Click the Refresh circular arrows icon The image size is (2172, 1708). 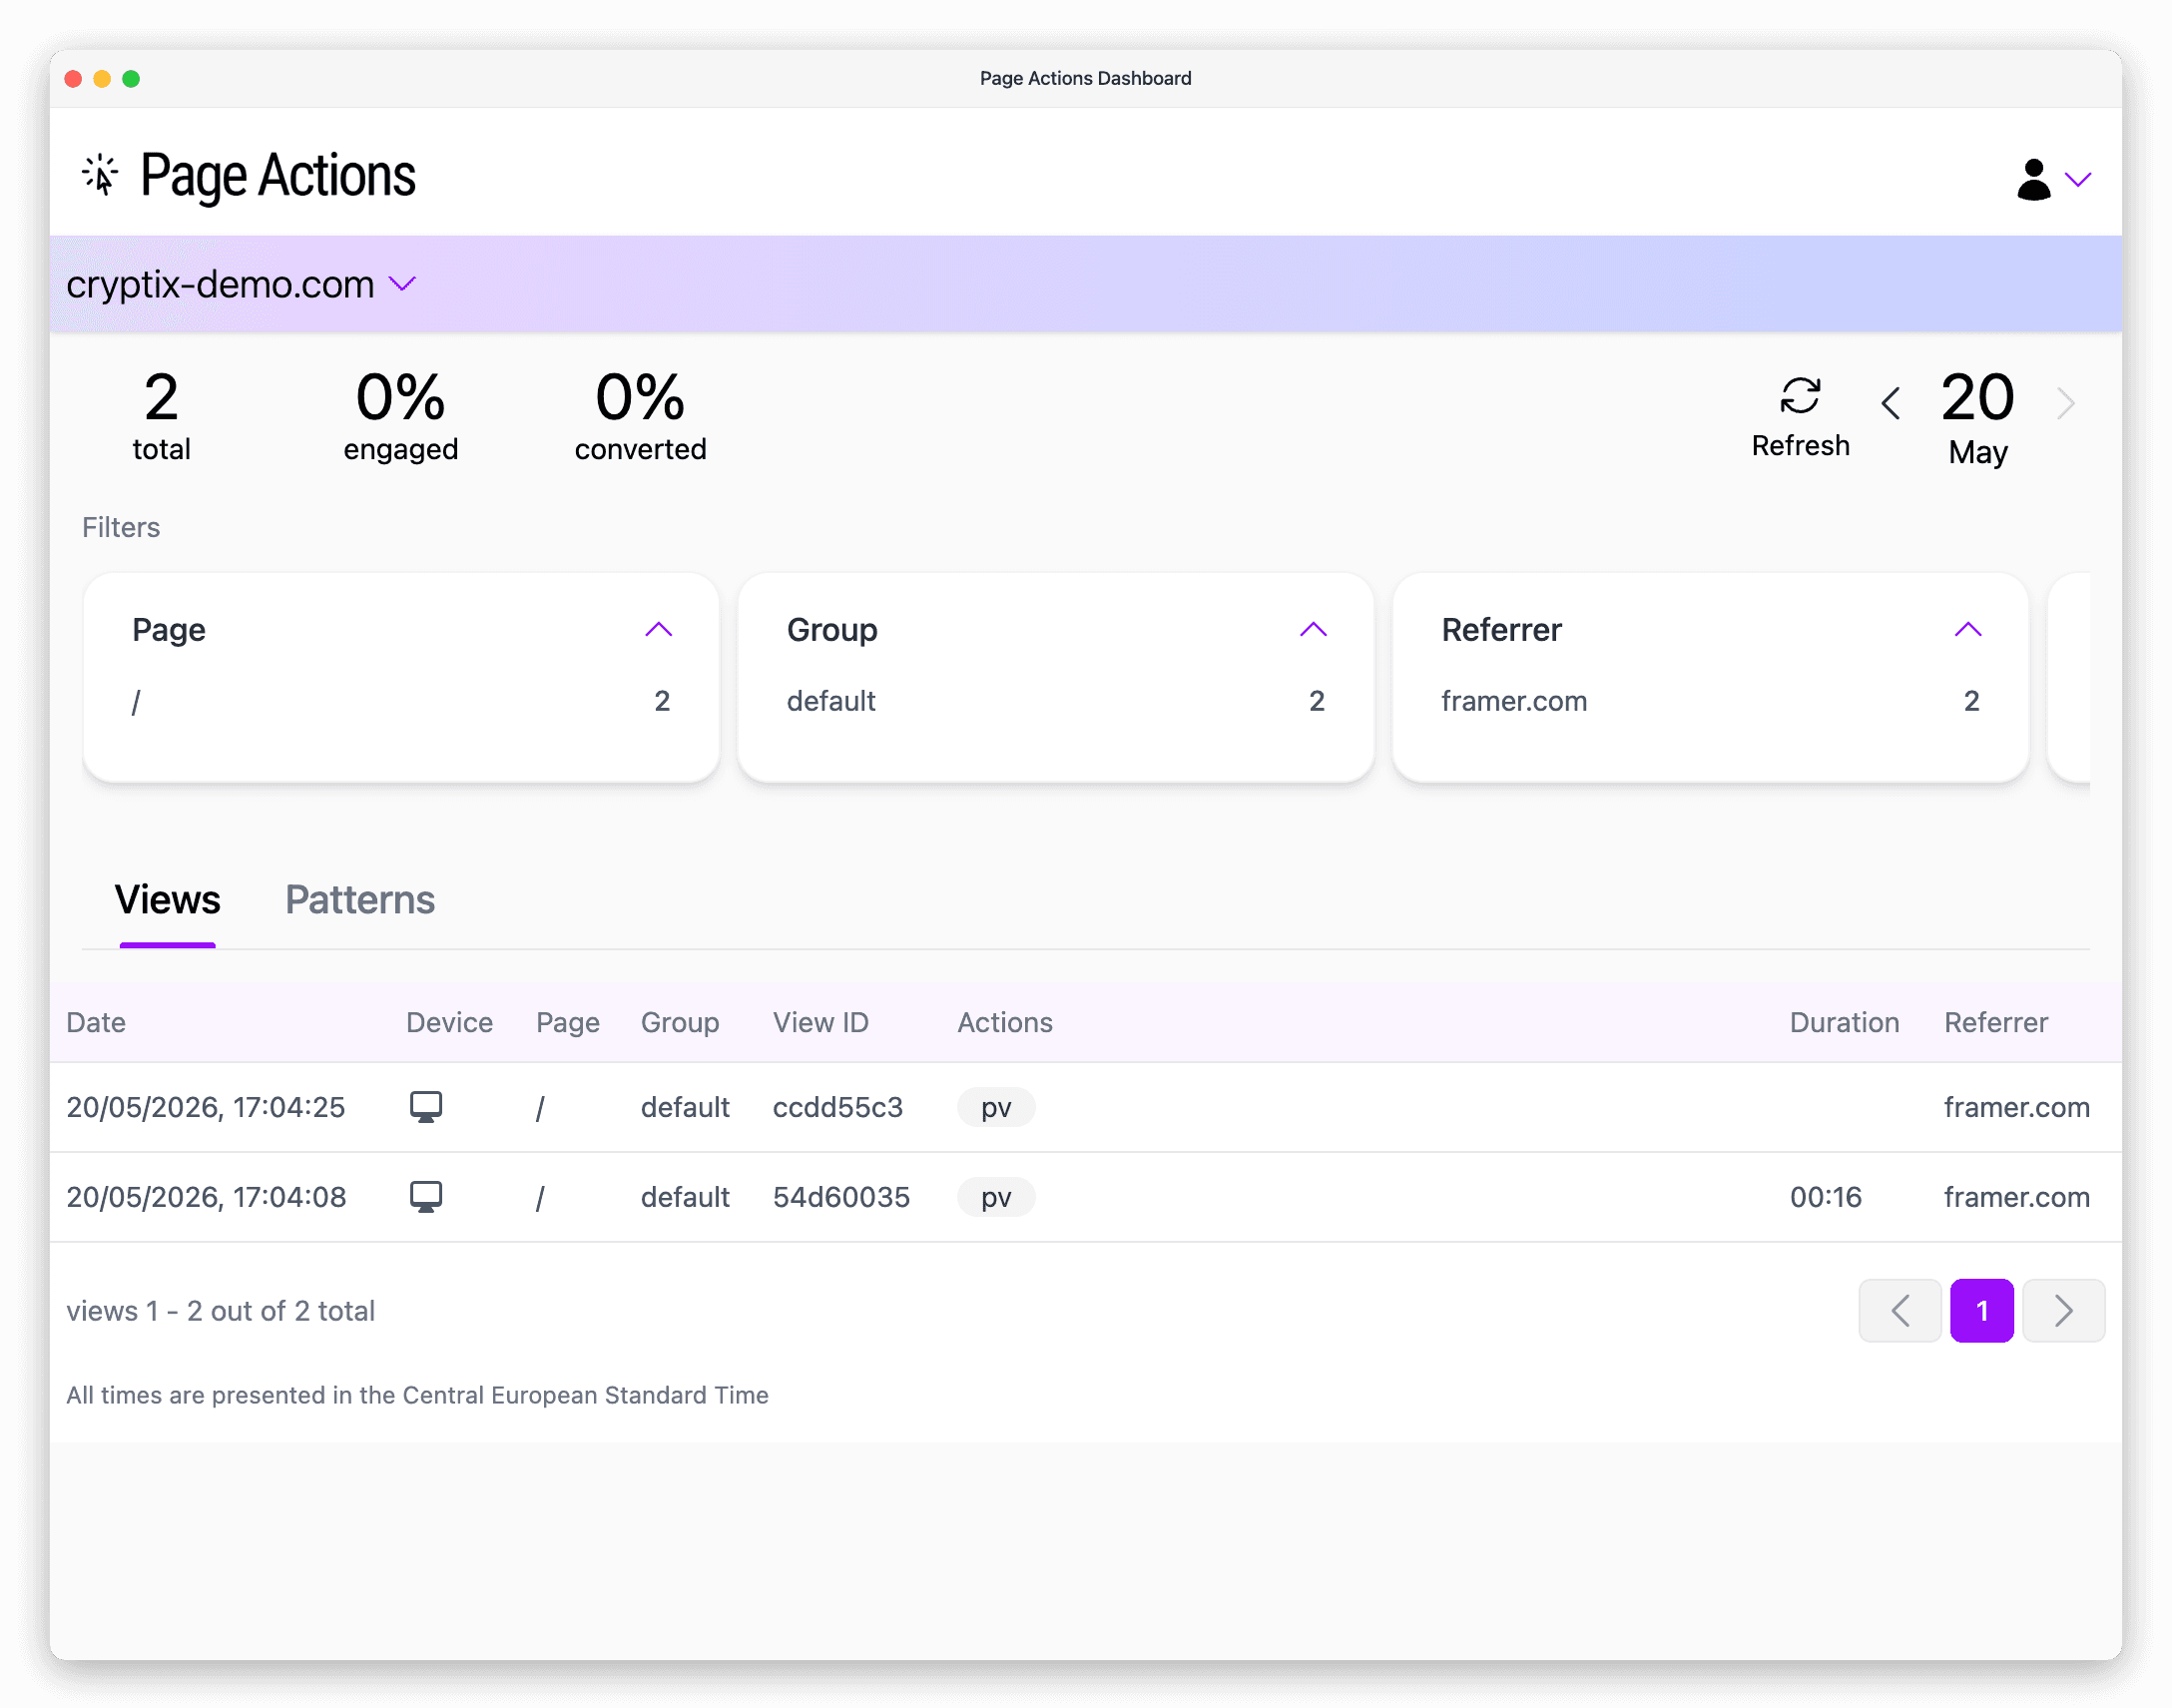pos(1800,396)
